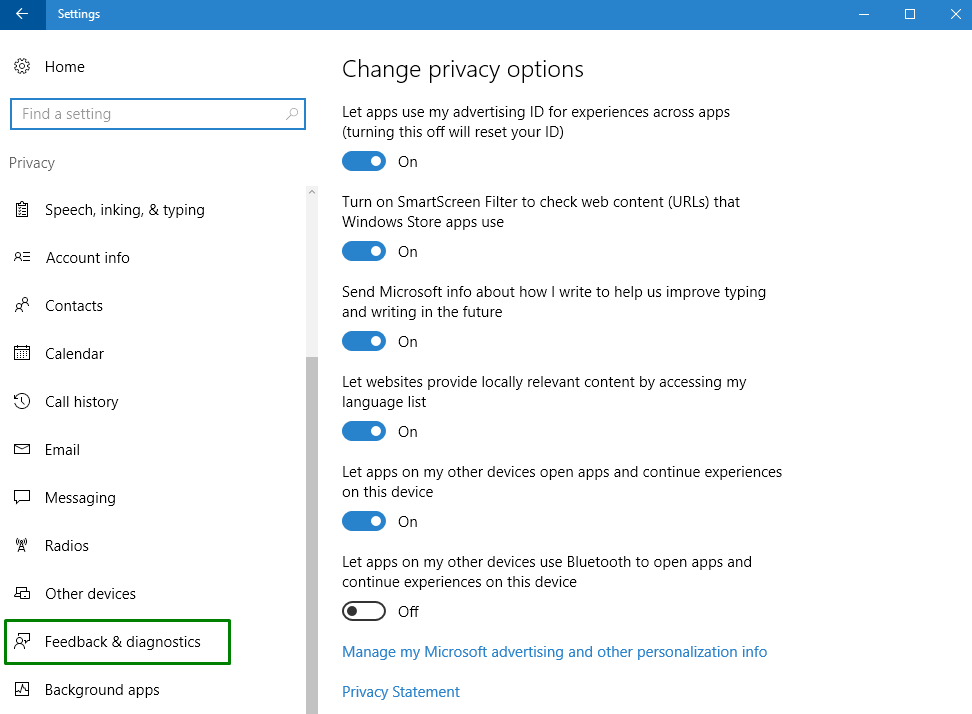The height and width of the screenshot is (714, 972).
Task: Disable the SmartScreen Filter toggle
Action: pyautogui.click(x=364, y=252)
